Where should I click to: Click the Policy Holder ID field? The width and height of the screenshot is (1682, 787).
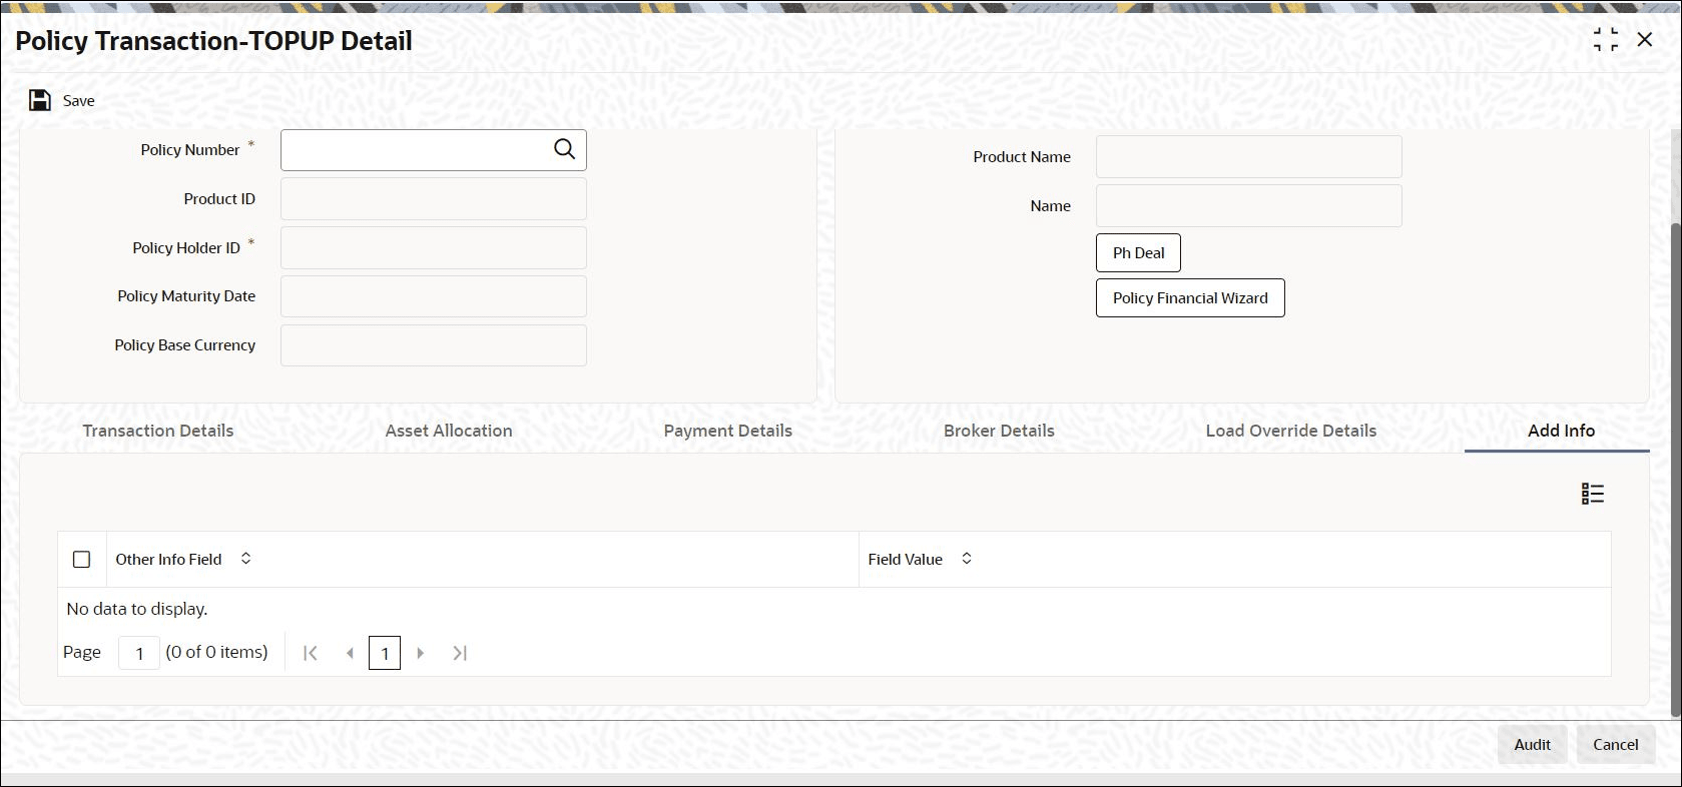[433, 248]
